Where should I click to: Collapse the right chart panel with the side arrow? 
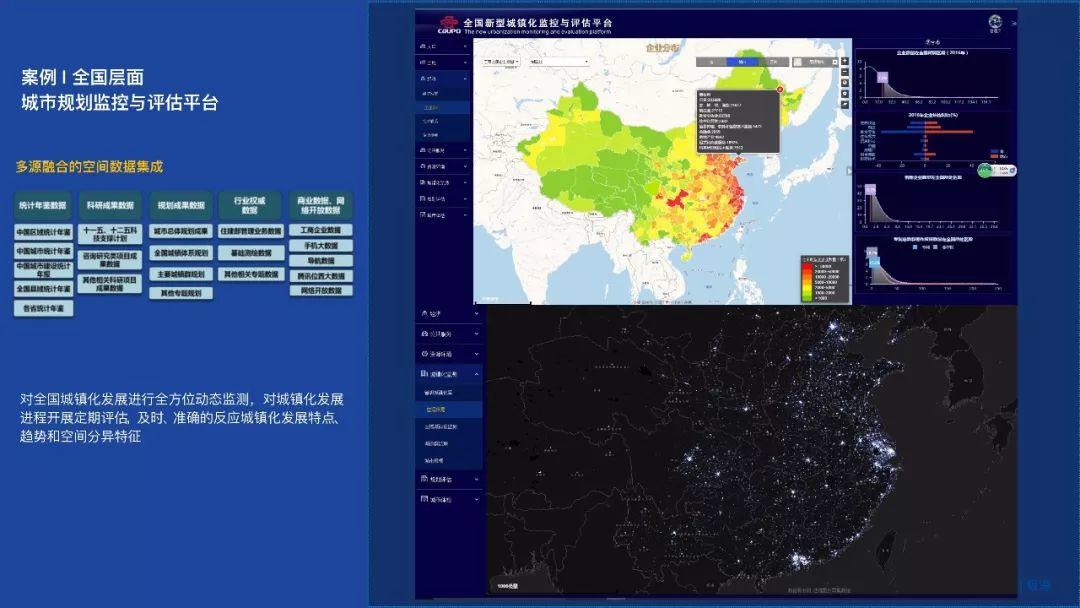click(849, 171)
